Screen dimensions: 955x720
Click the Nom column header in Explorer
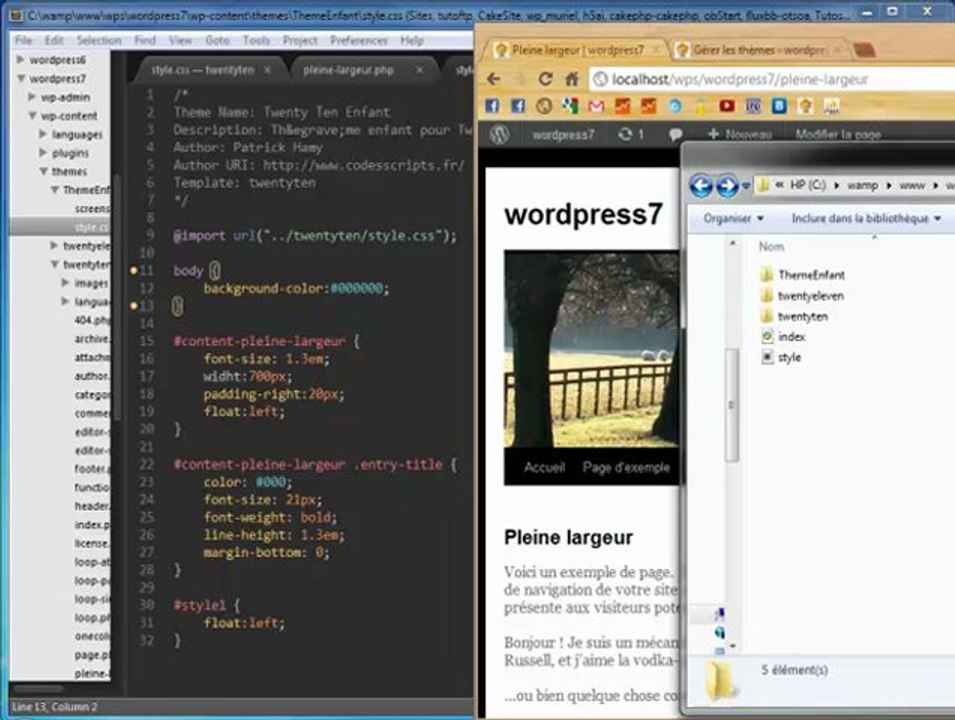[x=771, y=247]
